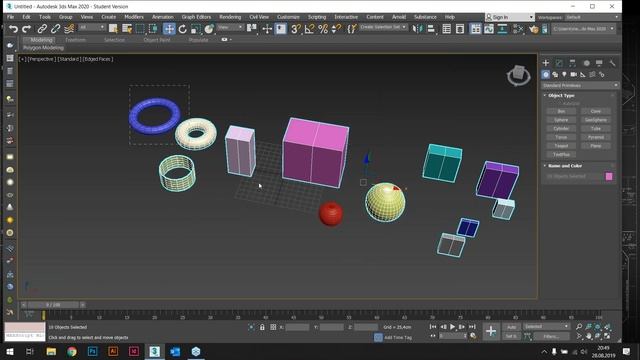
Task: Activate the Select and Rotate tool
Action: [x=182, y=29]
